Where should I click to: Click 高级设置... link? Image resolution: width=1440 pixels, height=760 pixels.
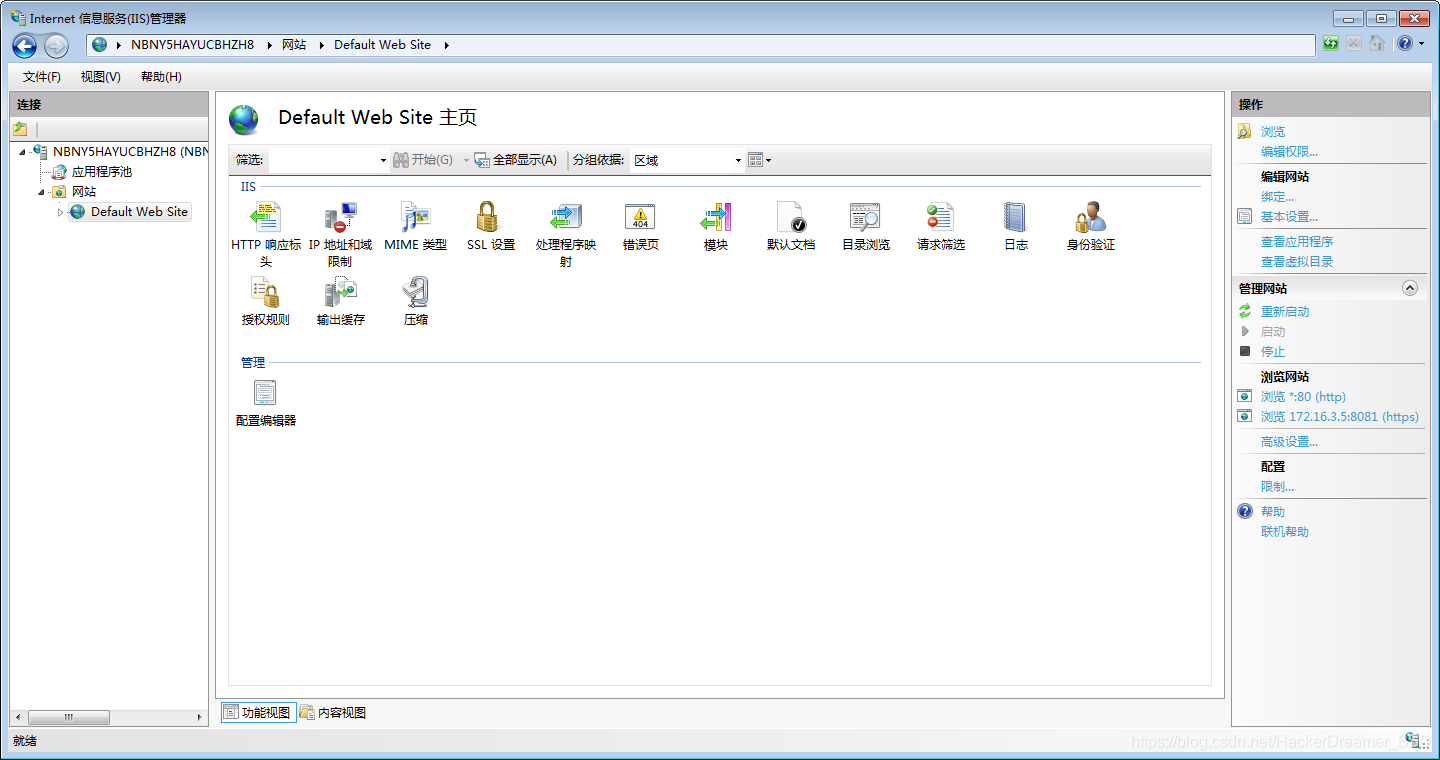coord(1289,442)
